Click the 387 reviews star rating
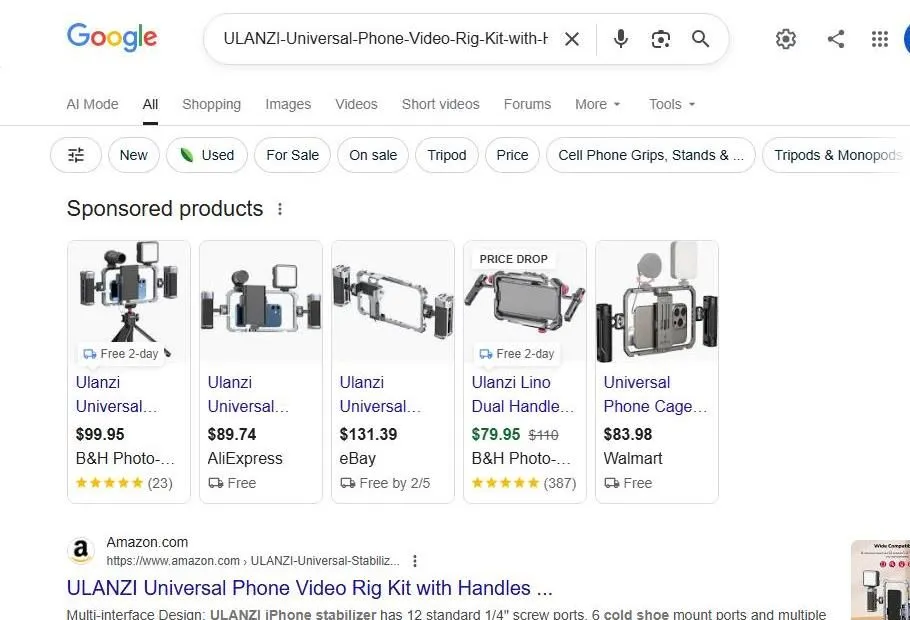This screenshot has width=910, height=620. [x=523, y=483]
